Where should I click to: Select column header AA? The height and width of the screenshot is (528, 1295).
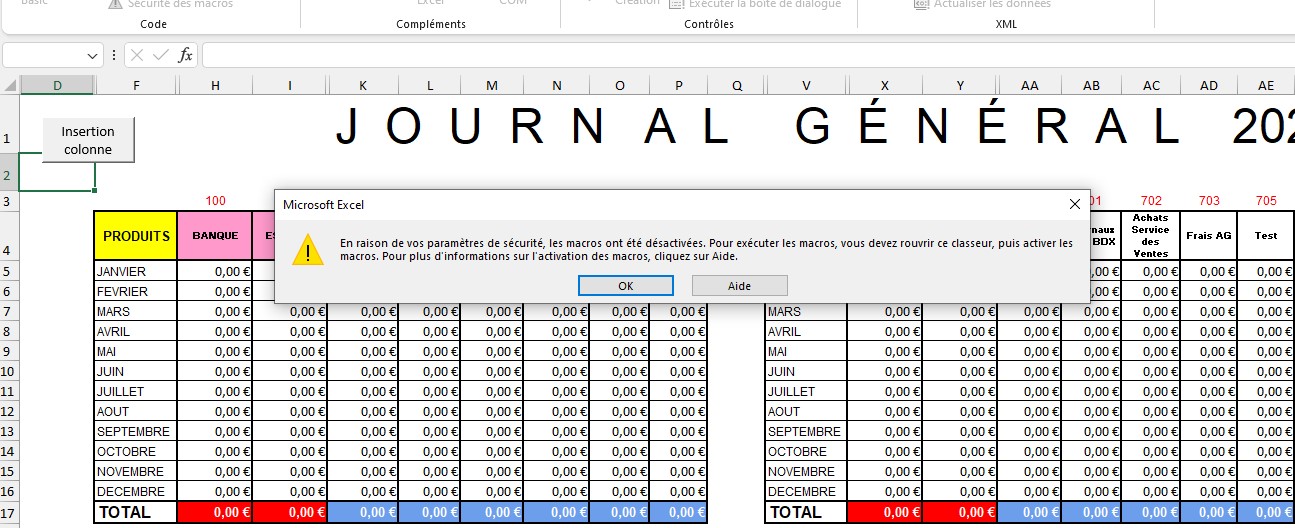(x=1029, y=86)
